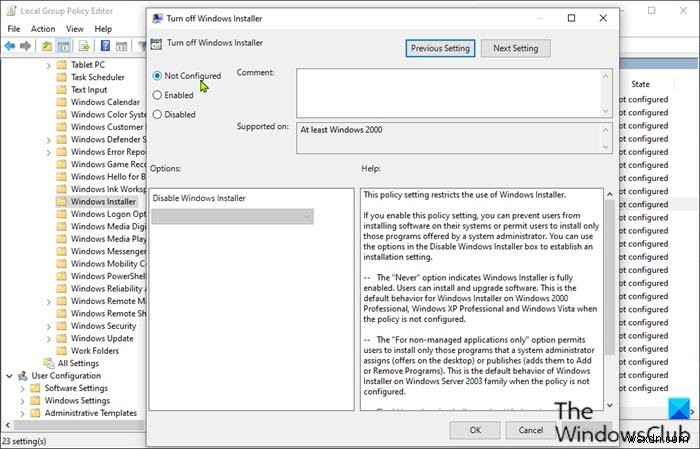Click the Forward arrow toolbar icon
Image resolution: width=700 pixels, height=449 pixels.
(25, 46)
